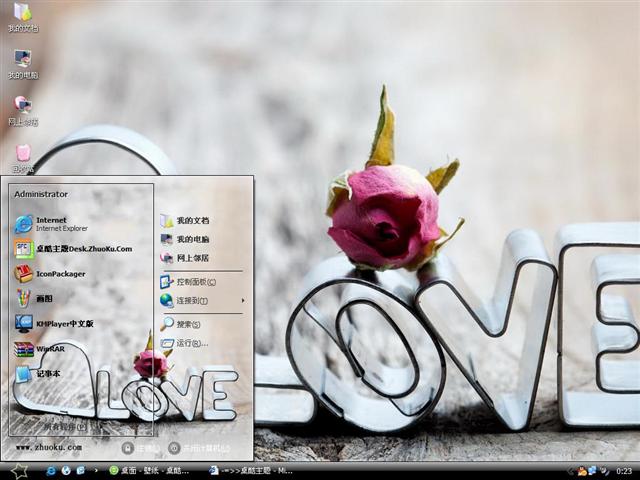Click the star Start button on the taskbar

(x=18, y=470)
